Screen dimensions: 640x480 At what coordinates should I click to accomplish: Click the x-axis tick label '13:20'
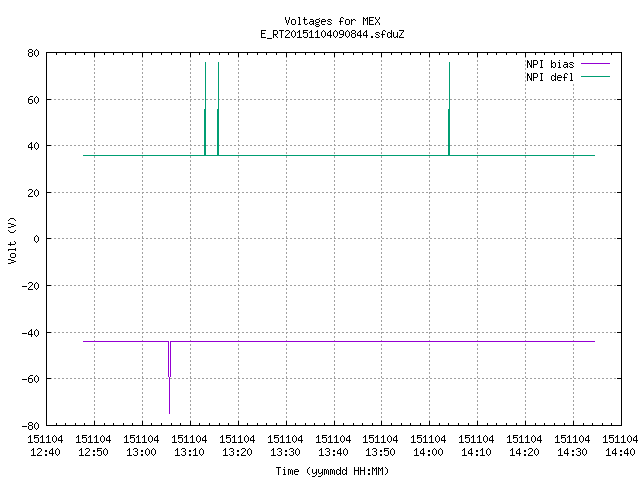[237, 452]
